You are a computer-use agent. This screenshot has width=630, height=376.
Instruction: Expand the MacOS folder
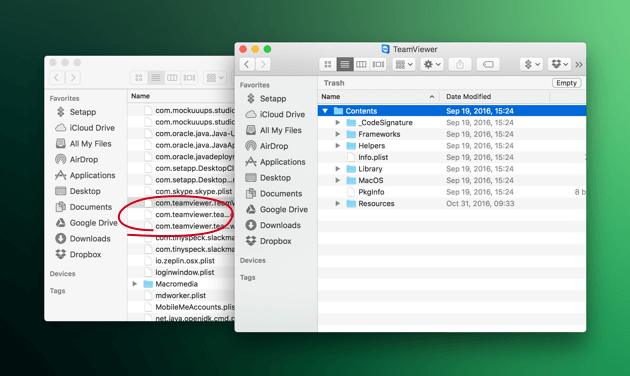338,180
